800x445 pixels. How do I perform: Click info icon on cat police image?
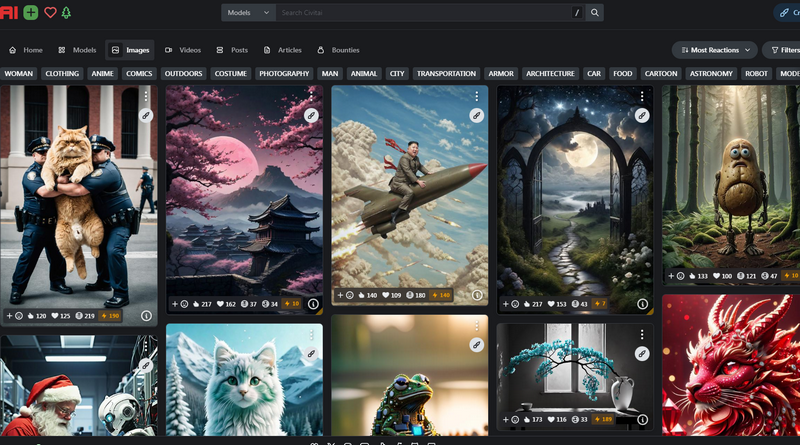pos(146,316)
